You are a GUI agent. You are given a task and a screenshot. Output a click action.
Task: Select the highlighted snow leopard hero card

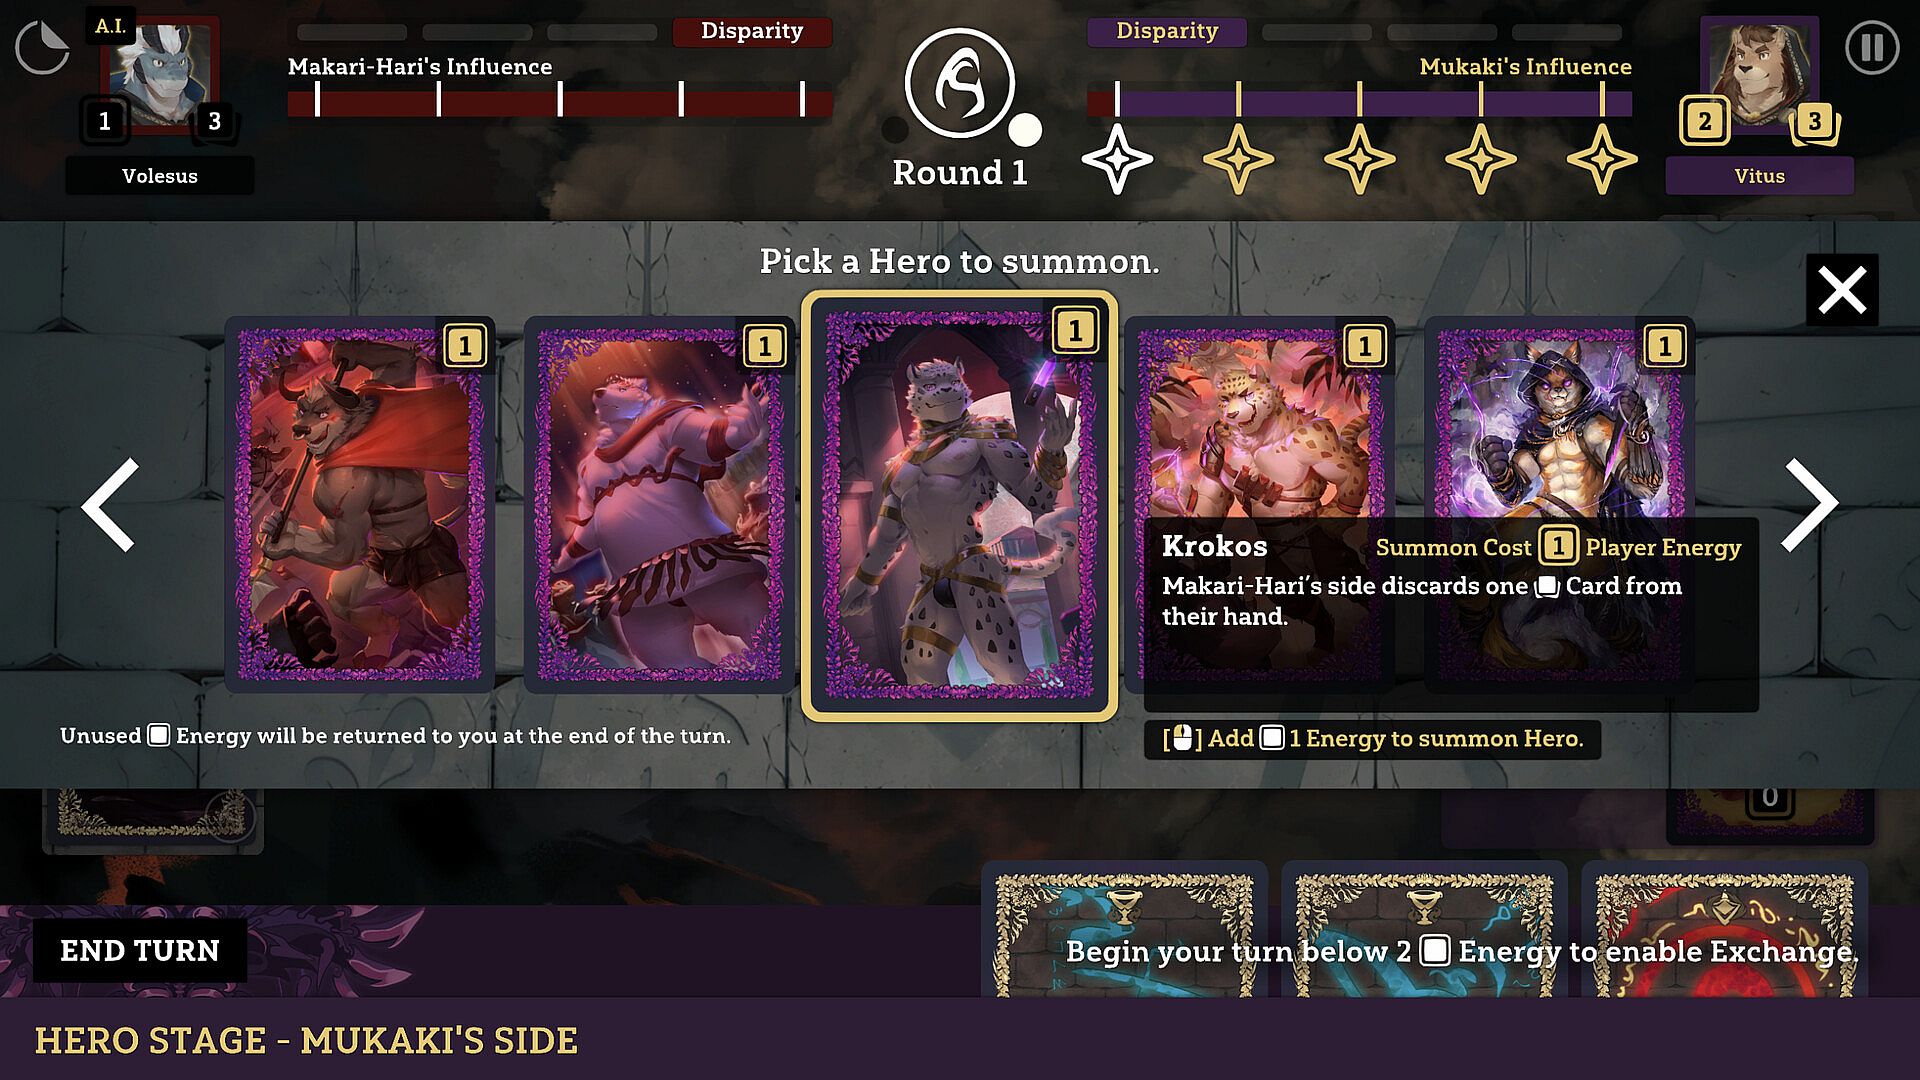960,505
